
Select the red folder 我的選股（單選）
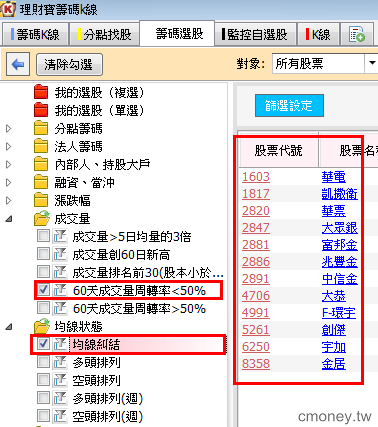pyautogui.click(x=41, y=110)
